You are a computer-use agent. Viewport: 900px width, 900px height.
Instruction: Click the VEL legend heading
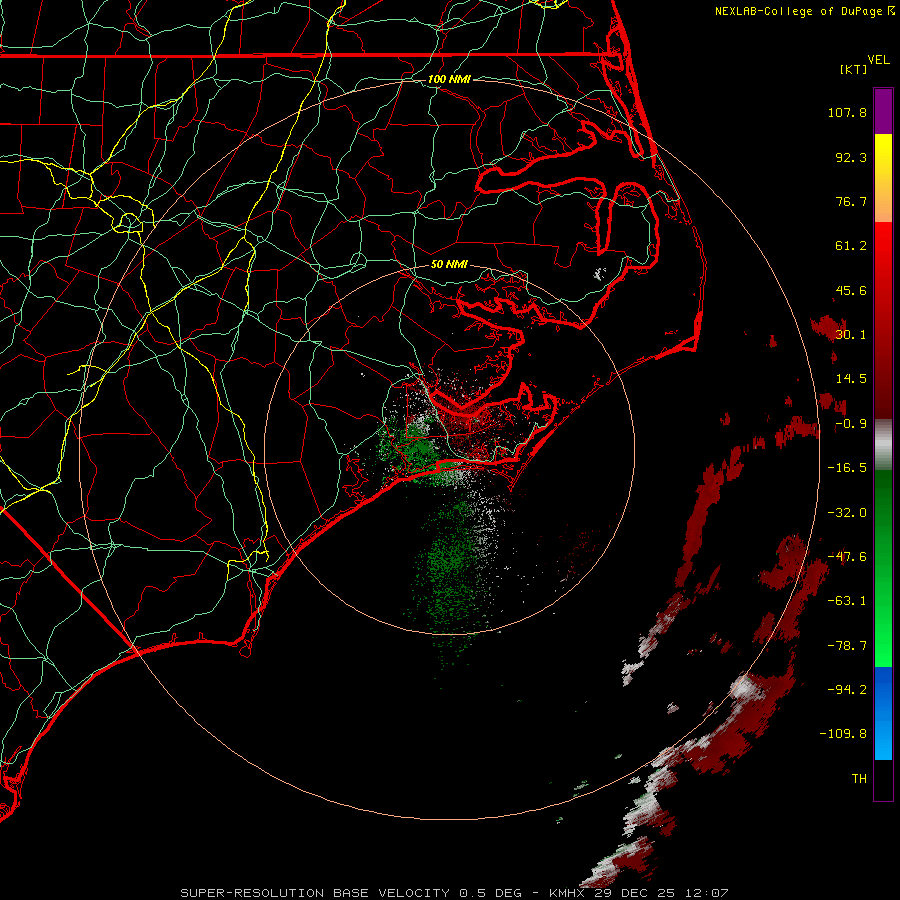click(879, 60)
